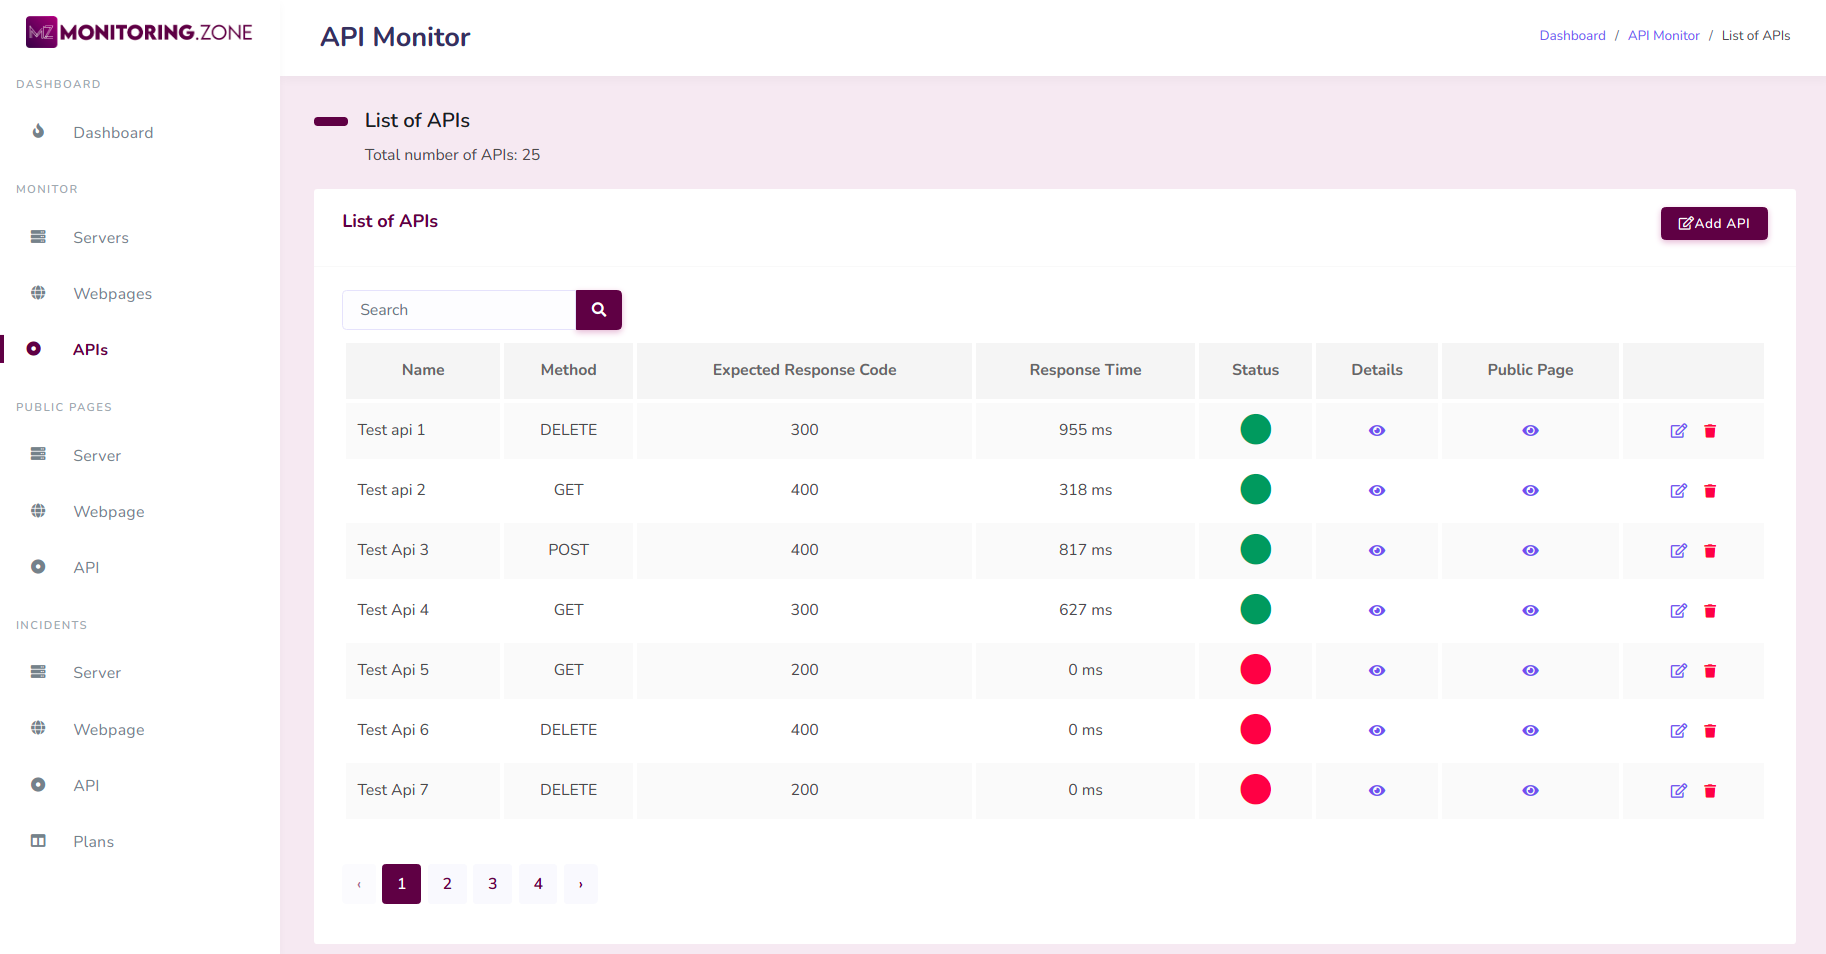Delete Test api 2 entry

(1710, 491)
